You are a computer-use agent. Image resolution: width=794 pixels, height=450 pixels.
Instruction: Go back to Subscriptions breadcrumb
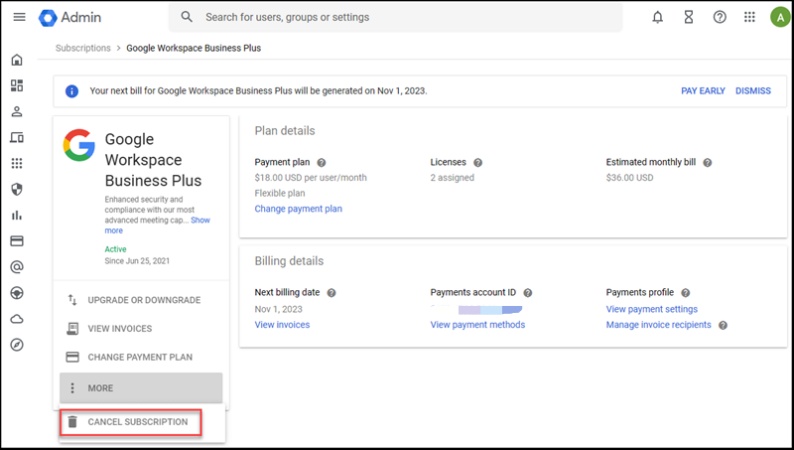coord(83,48)
